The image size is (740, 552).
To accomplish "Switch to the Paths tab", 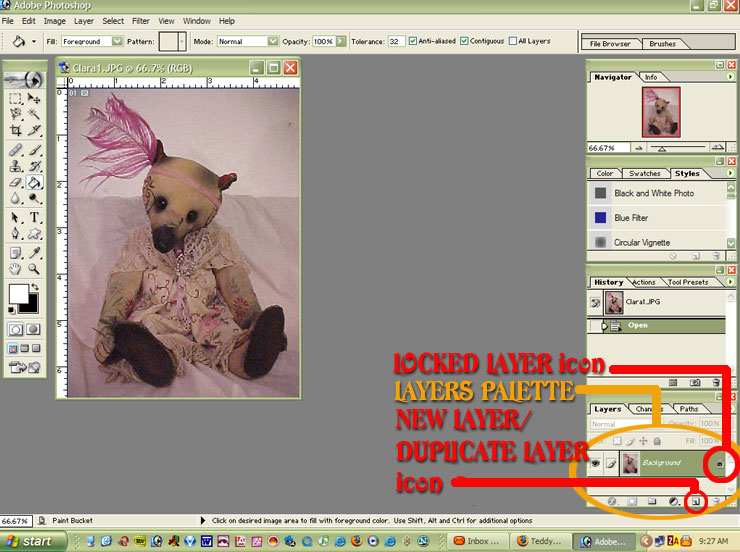I will click(689, 409).
